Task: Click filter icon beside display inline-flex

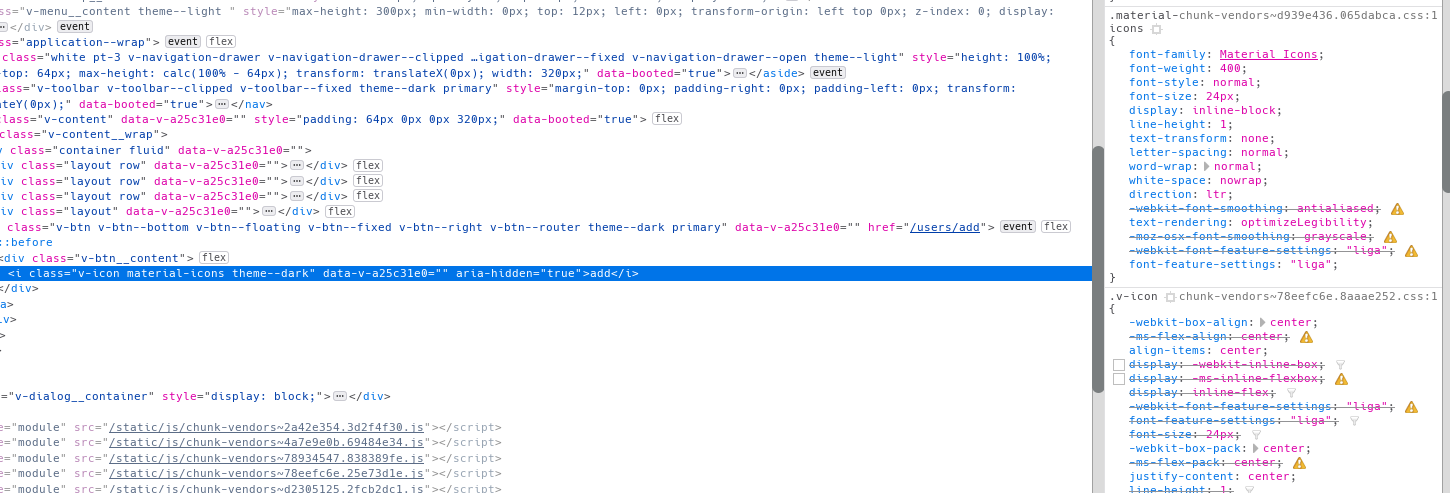Action: coord(1292,393)
